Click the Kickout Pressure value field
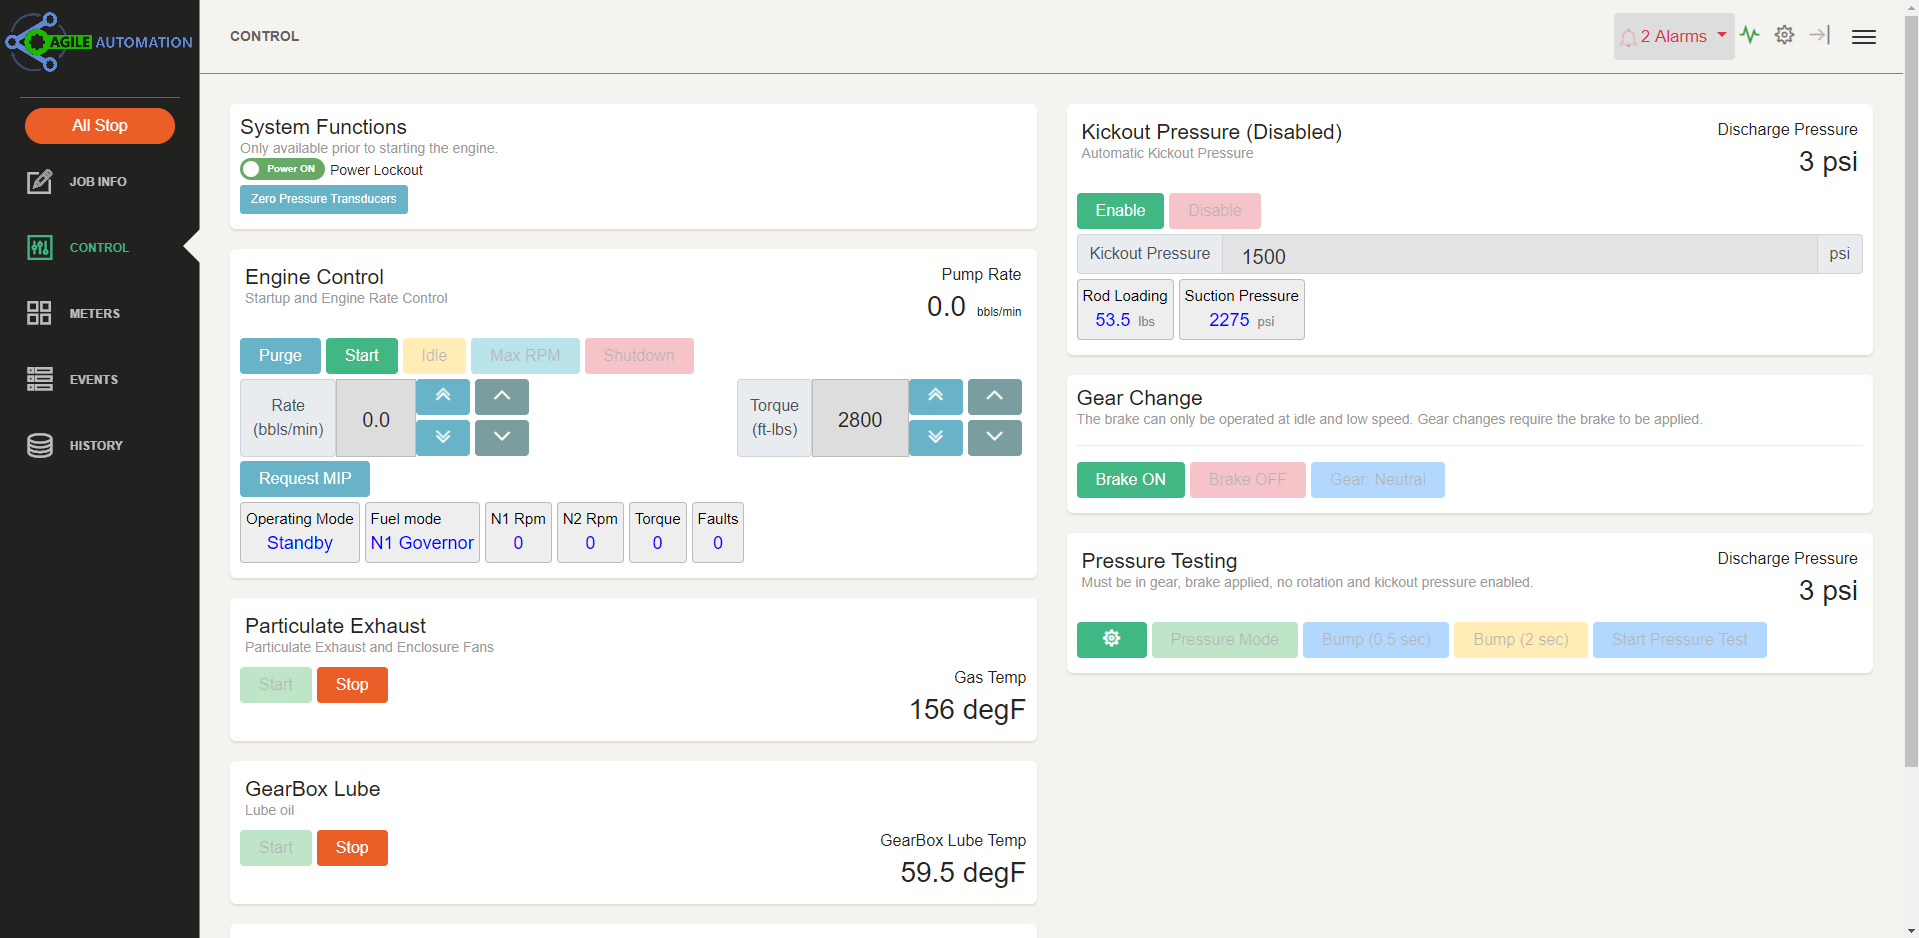Screen dimensions: 1919x938 (x=1518, y=255)
